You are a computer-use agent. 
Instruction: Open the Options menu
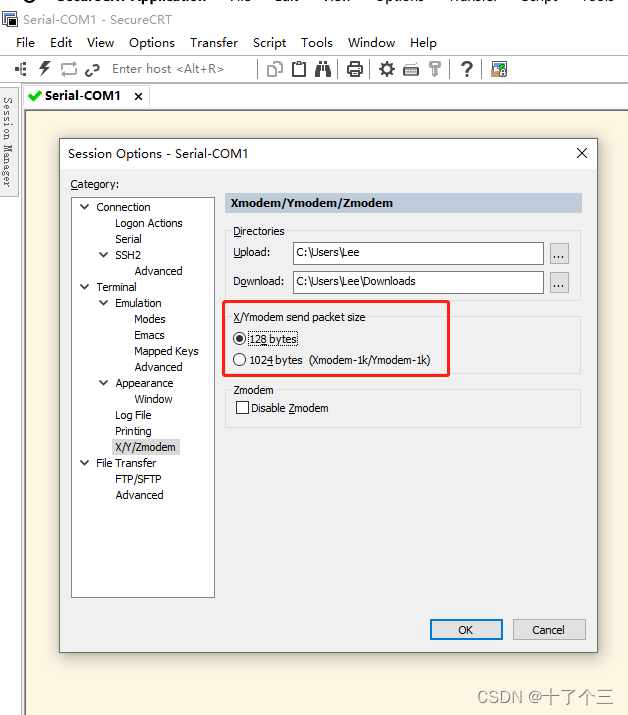[x=152, y=43]
